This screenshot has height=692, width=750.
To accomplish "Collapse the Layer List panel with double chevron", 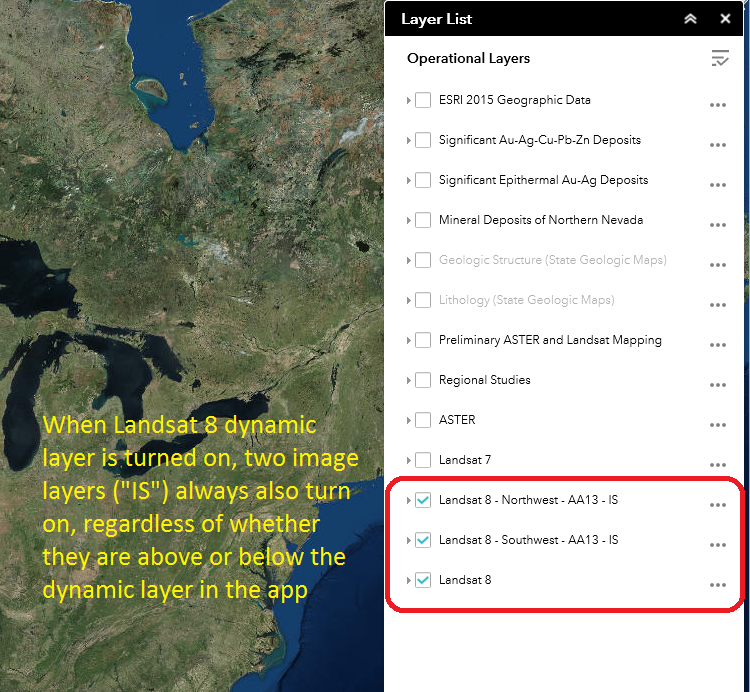I will click(x=690, y=19).
